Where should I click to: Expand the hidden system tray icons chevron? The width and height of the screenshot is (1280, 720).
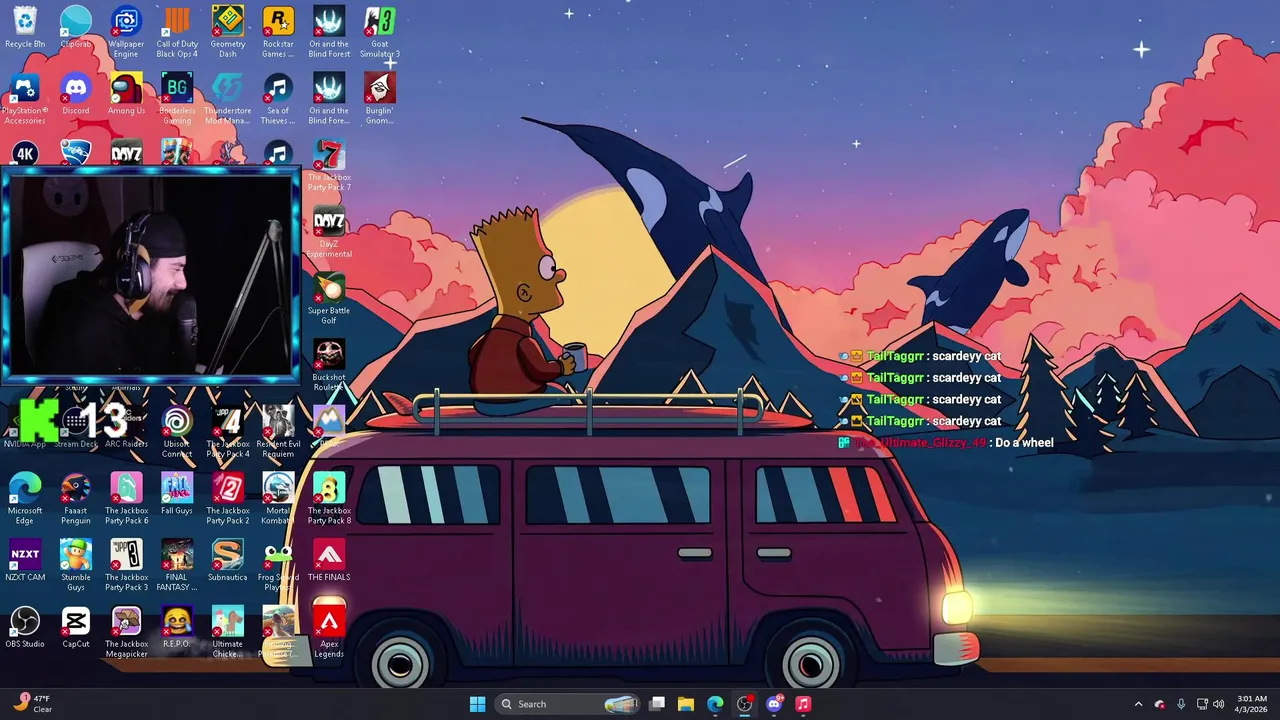(1138, 704)
